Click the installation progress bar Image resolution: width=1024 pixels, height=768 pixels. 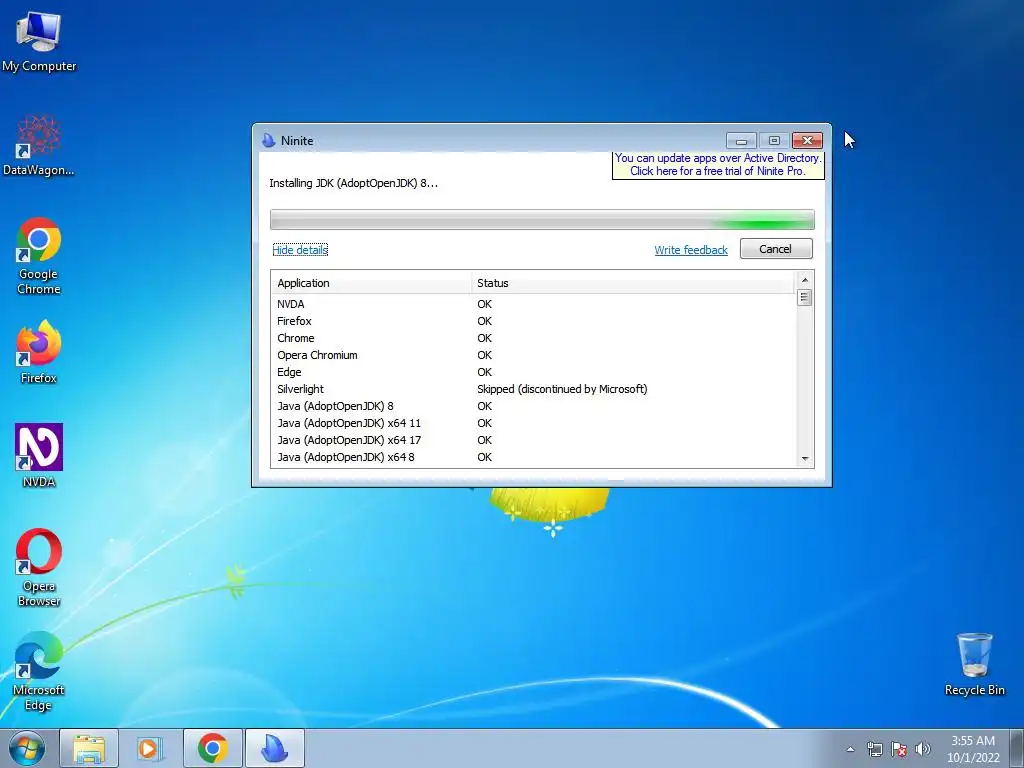(x=542, y=220)
